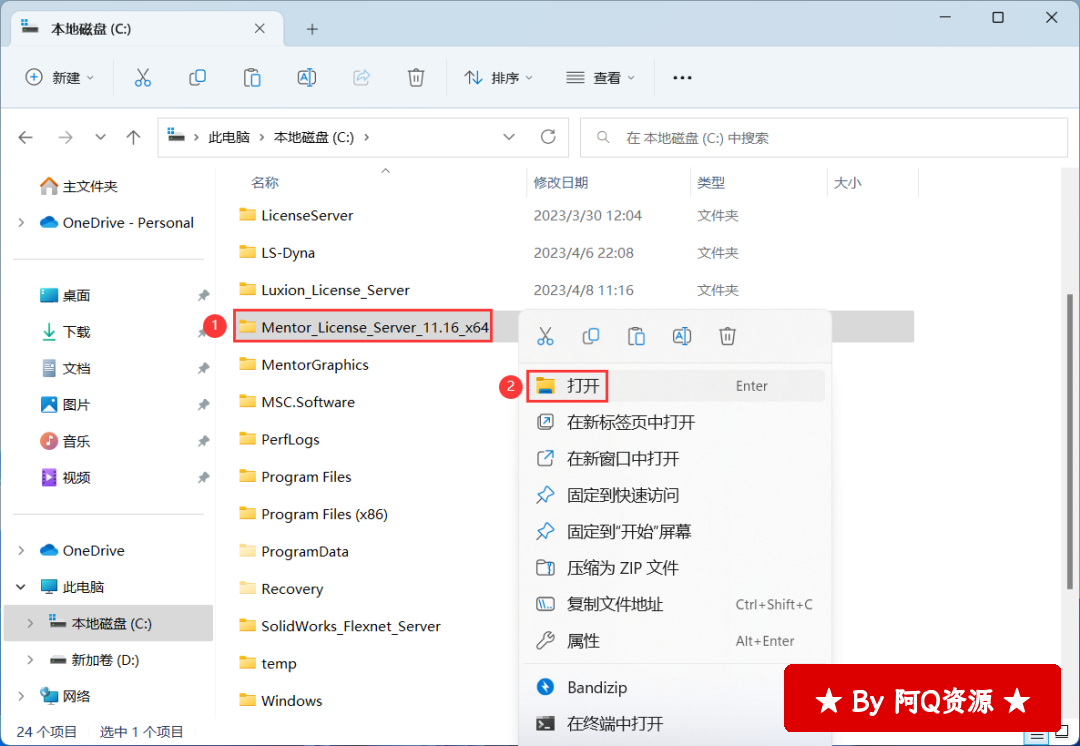
Task: Open the 查看 view dropdown
Action: pos(600,78)
